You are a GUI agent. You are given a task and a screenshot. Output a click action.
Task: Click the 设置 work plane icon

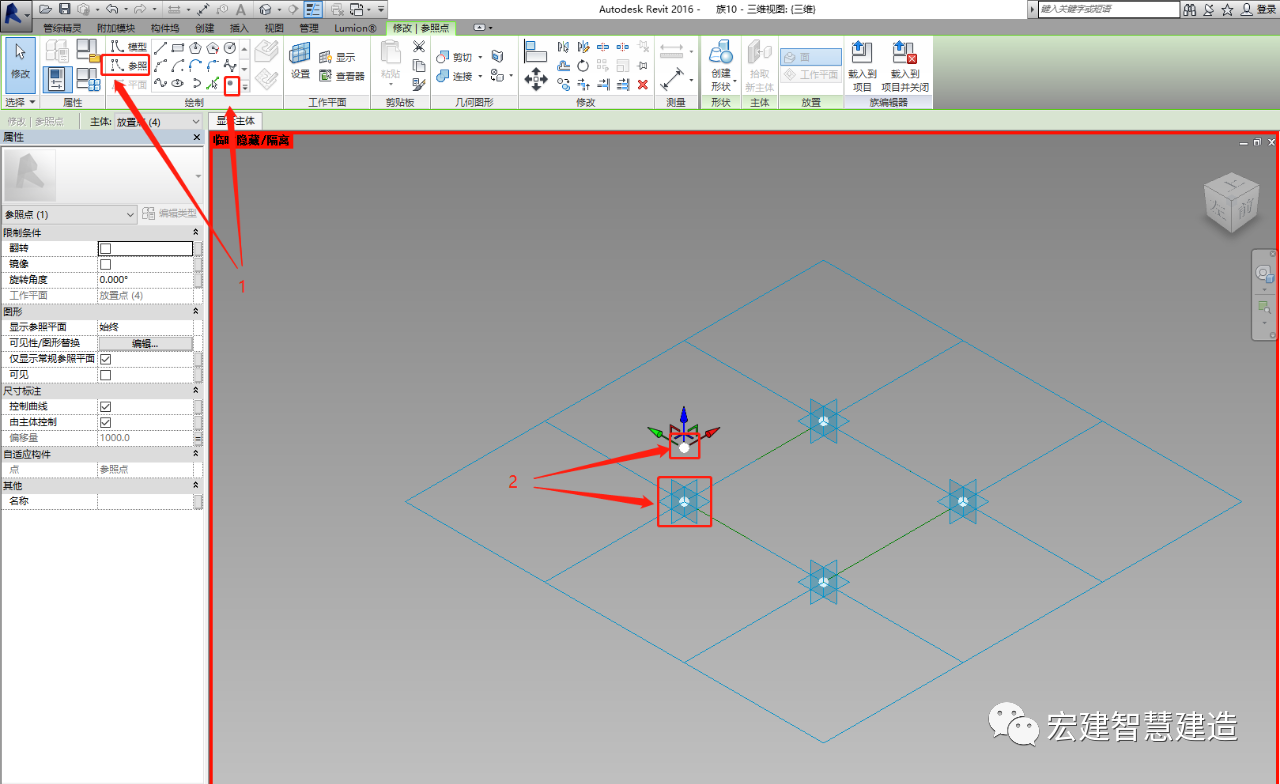[300, 60]
